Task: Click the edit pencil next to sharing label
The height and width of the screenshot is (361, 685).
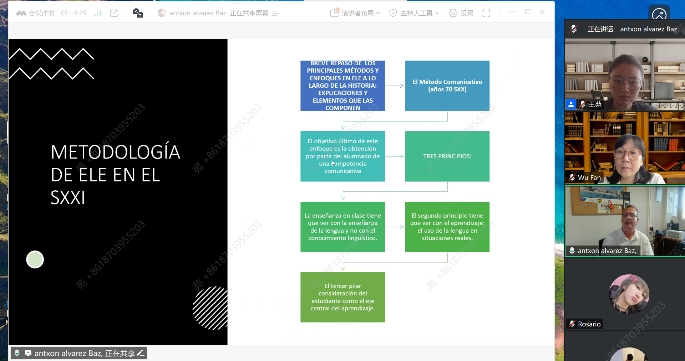Action: (140, 353)
